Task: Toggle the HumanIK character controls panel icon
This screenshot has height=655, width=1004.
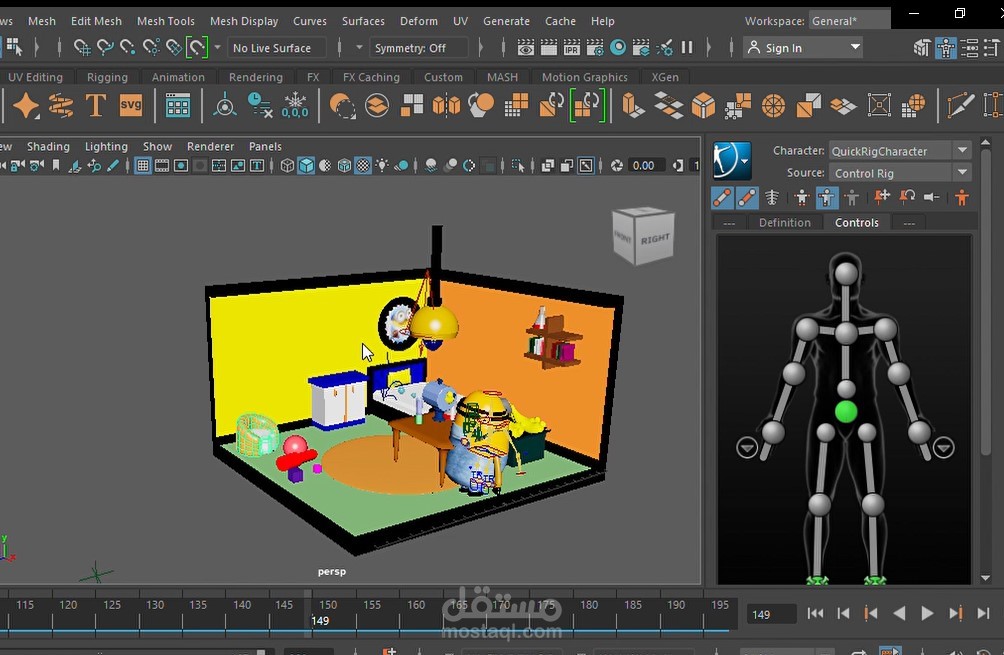Action: coord(946,48)
